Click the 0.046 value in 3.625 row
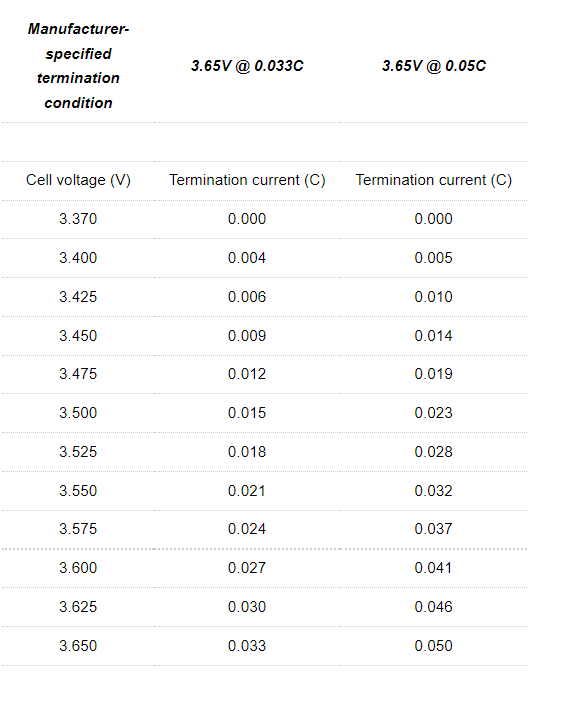Screen dimensions: 583x715 pyautogui.click(x=433, y=607)
